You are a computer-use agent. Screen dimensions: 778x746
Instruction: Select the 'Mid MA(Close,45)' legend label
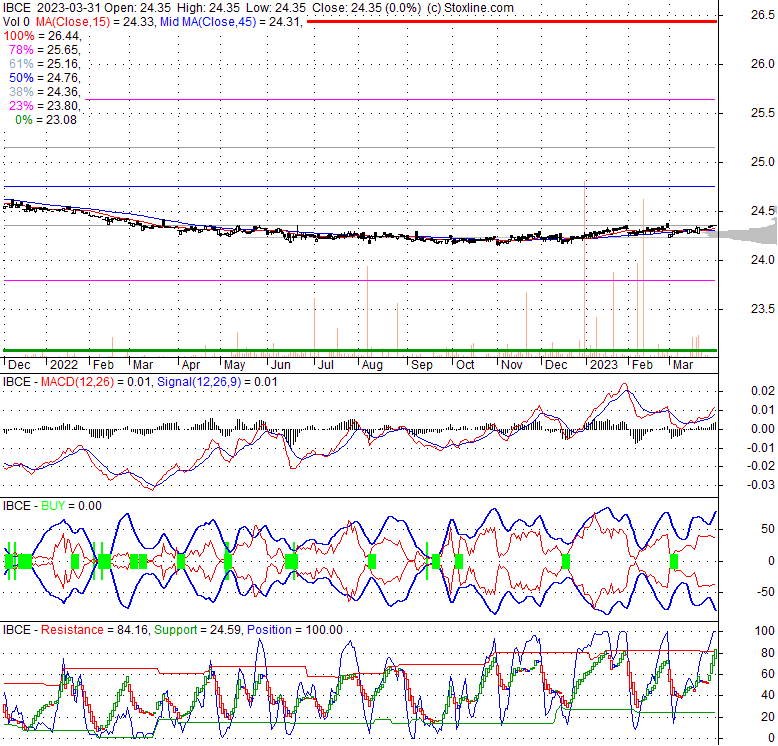click(x=208, y=22)
